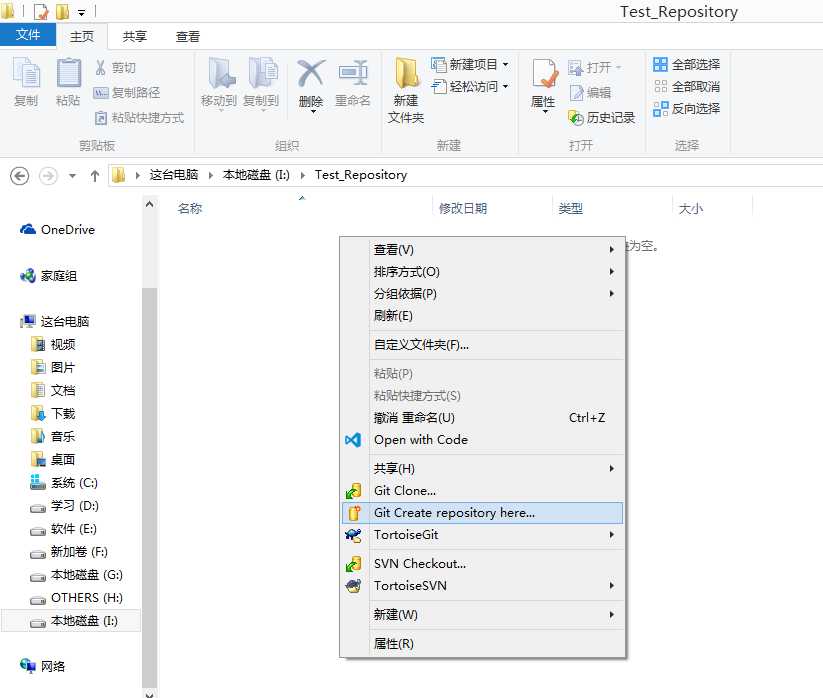Viewport: 823px width, 698px height.
Task: Click Invert selection (反向选择)
Action: [687, 109]
